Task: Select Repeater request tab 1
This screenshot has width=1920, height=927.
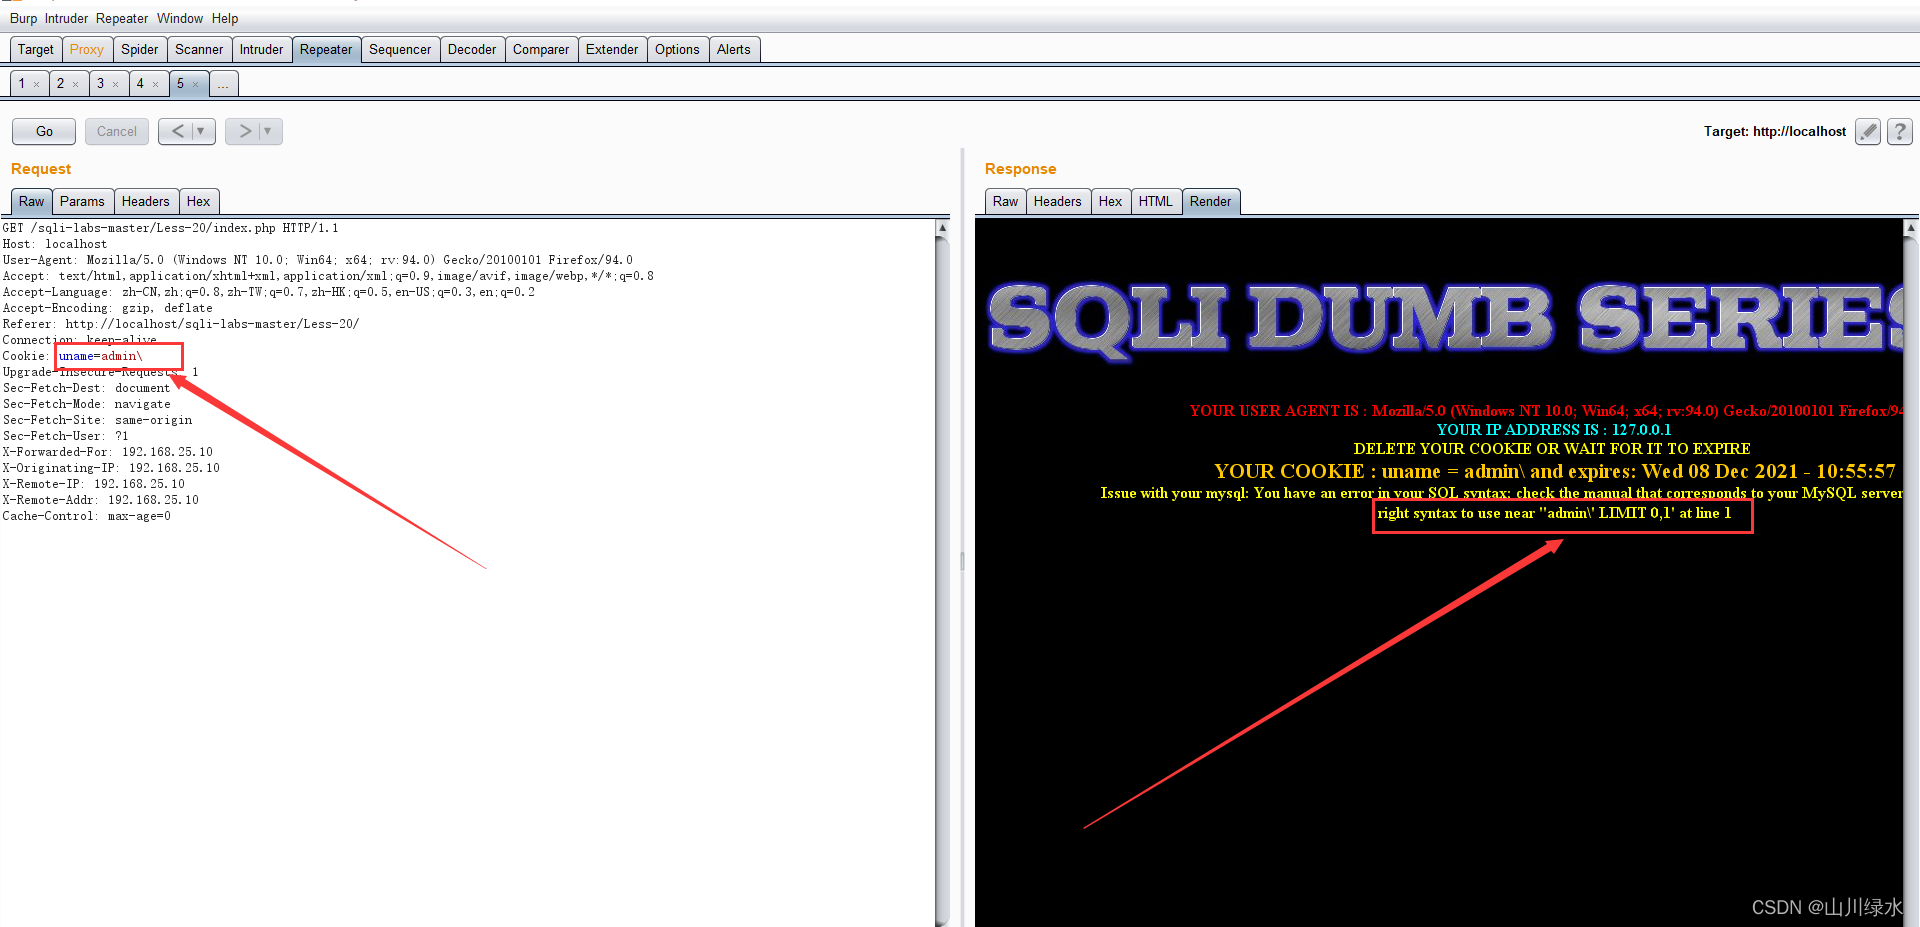Action: coord(22,83)
